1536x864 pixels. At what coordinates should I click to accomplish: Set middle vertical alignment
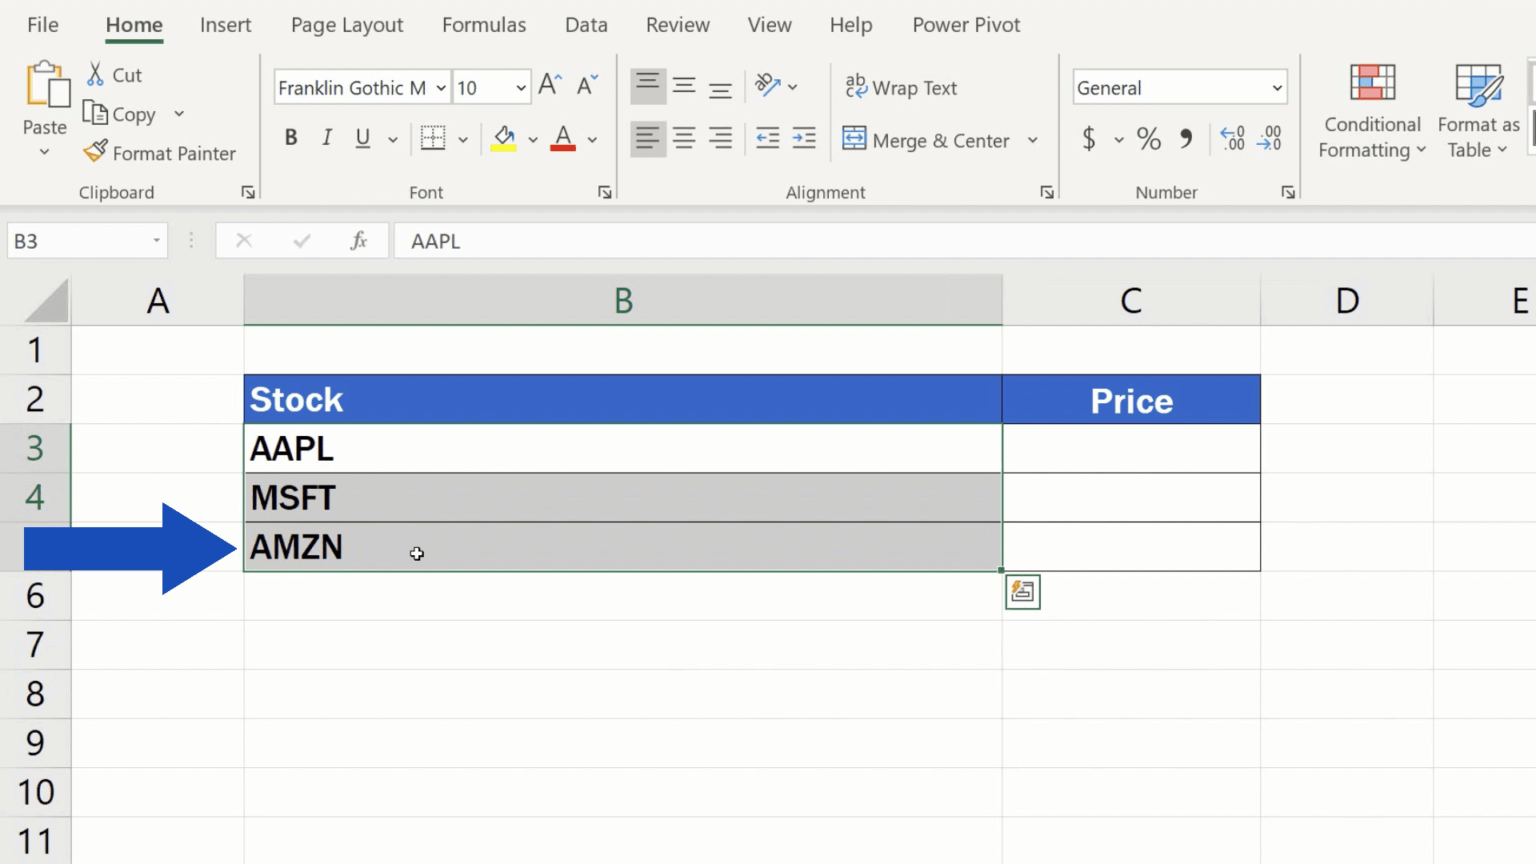click(684, 86)
